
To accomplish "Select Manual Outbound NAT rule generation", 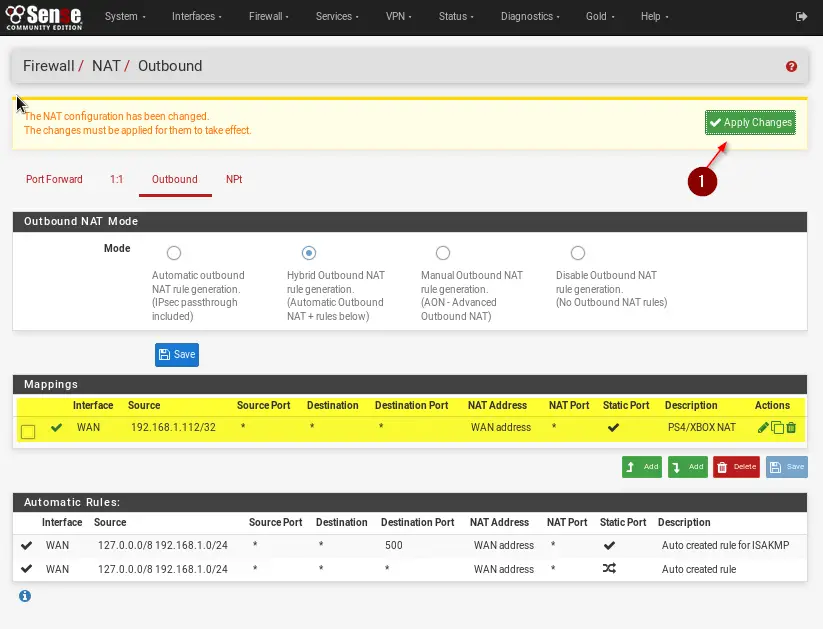I will point(443,253).
